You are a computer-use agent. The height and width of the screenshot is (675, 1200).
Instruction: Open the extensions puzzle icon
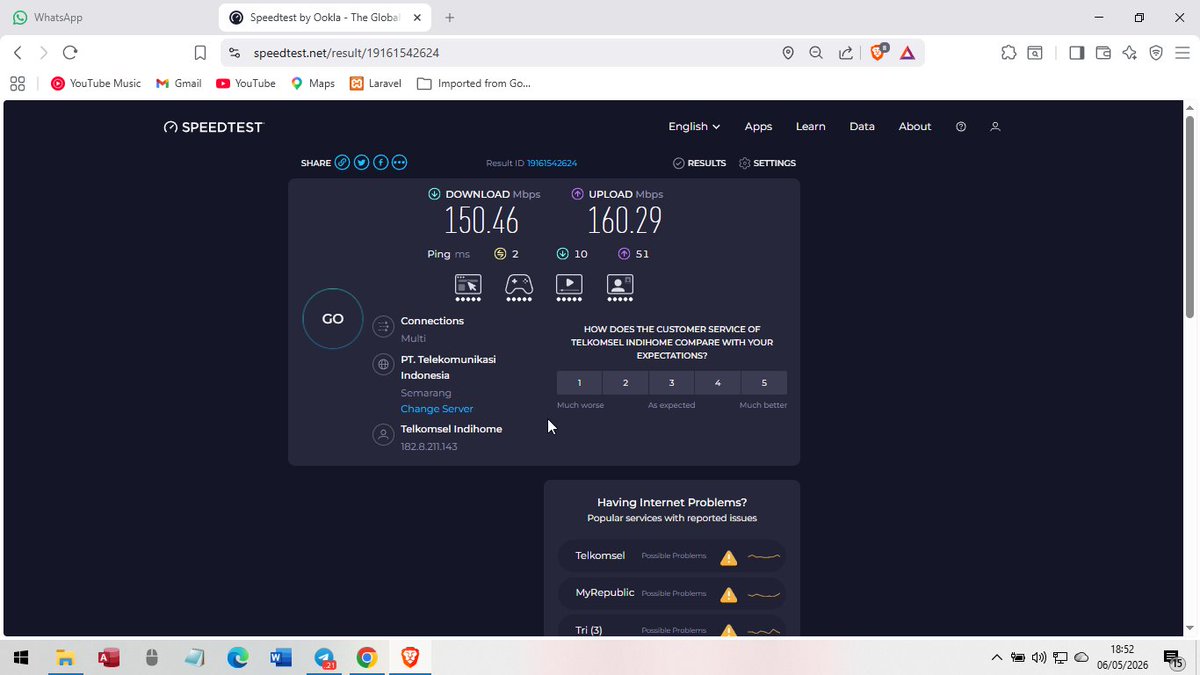pyautogui.click(x=1008, y=53)
